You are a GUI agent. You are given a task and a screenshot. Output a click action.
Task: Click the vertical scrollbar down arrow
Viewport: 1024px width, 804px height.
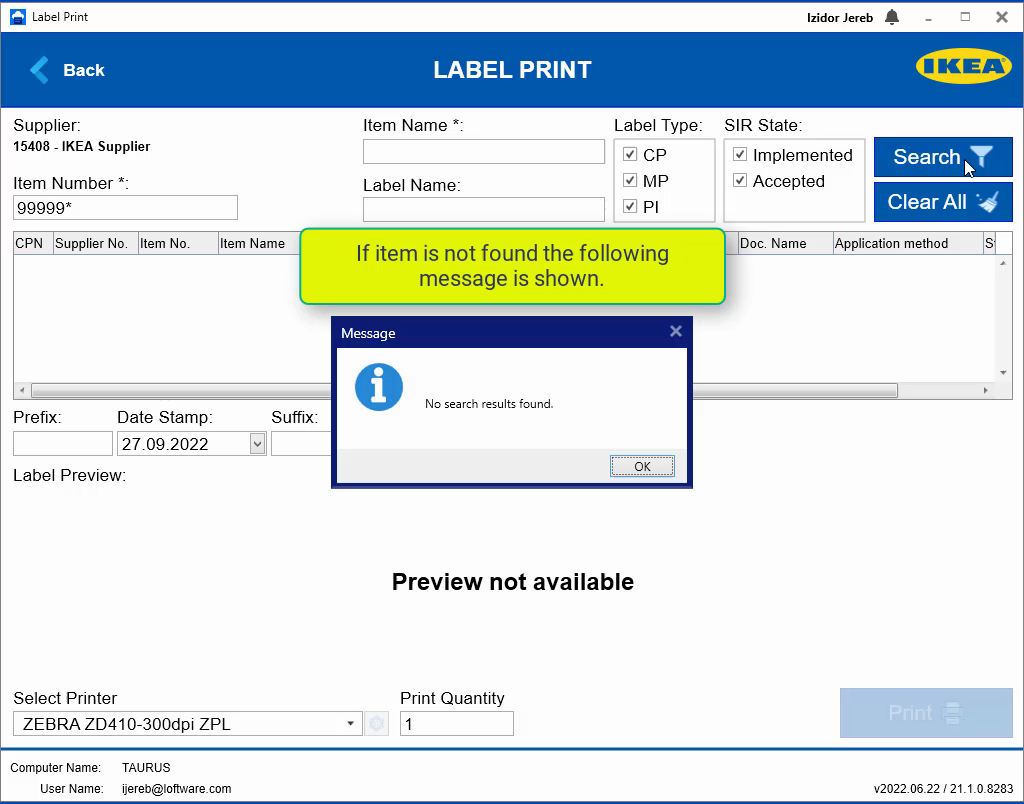point(1003,373)
